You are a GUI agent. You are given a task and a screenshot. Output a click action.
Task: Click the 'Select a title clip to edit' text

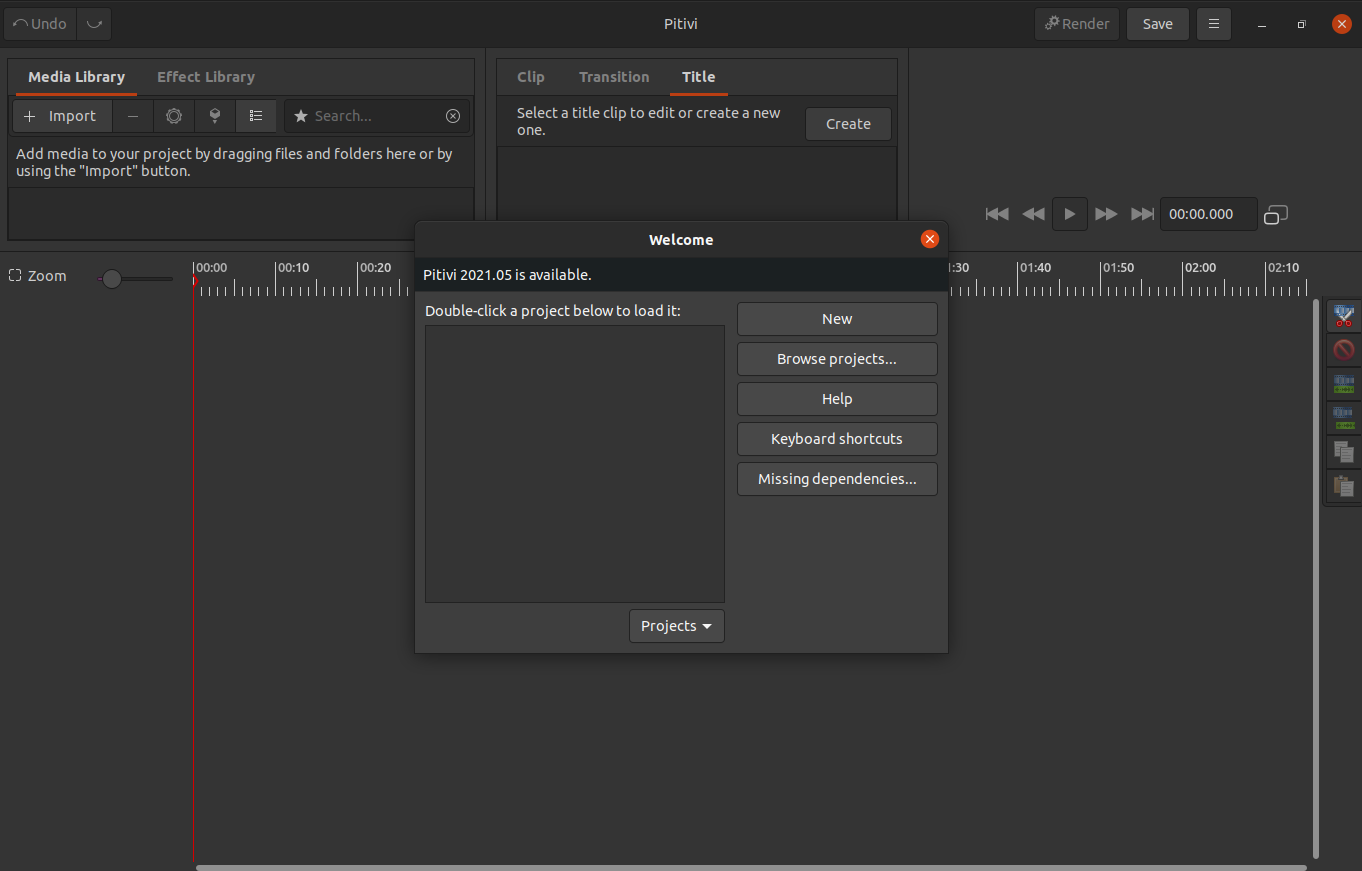649,121
